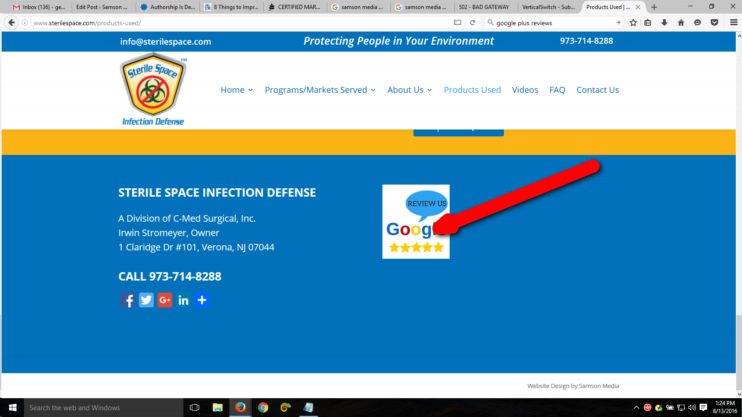Click the site information icon beside the URL
The image size is (742, 417).
click(25, 23)
